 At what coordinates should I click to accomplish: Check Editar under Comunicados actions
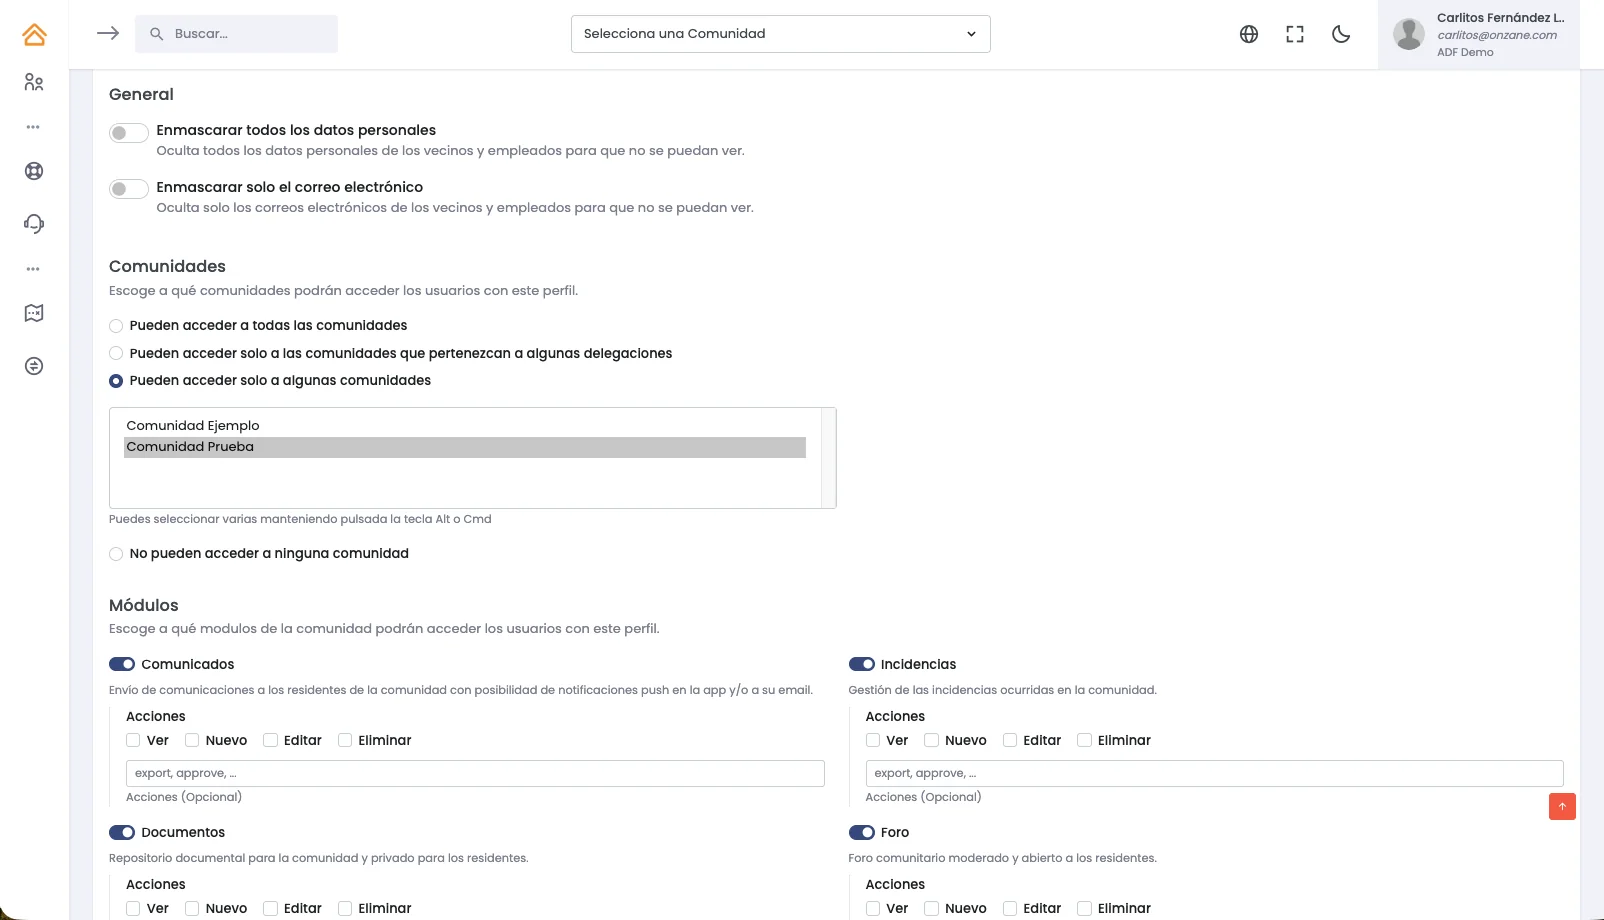point(270,740)
